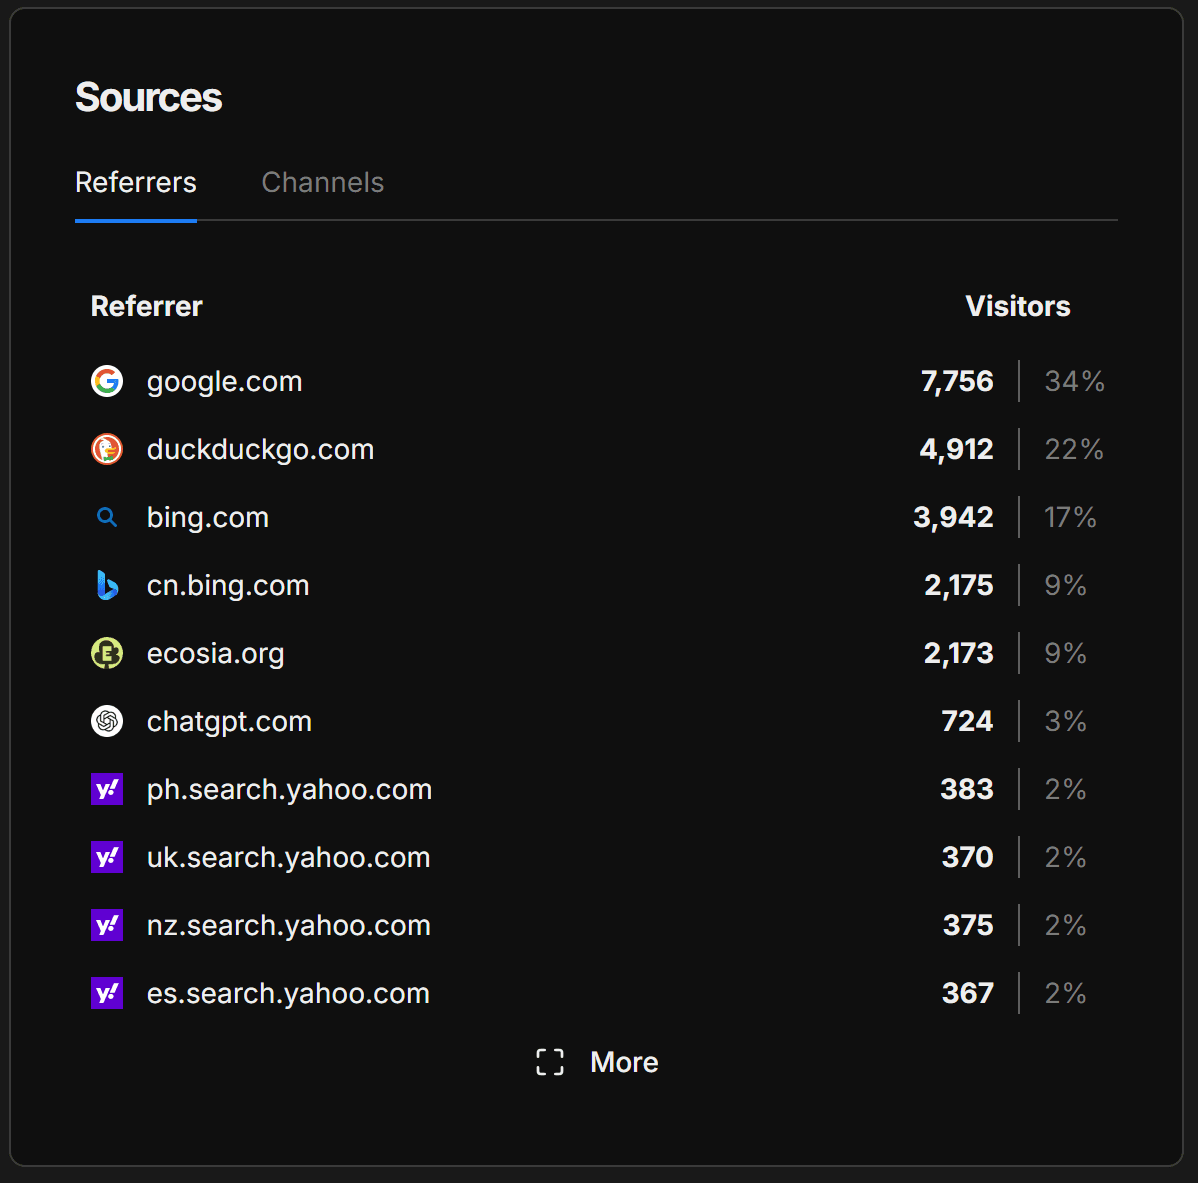Click the Yahoo icon beside ph.search.yahoo.com

(x=107, y=789)
